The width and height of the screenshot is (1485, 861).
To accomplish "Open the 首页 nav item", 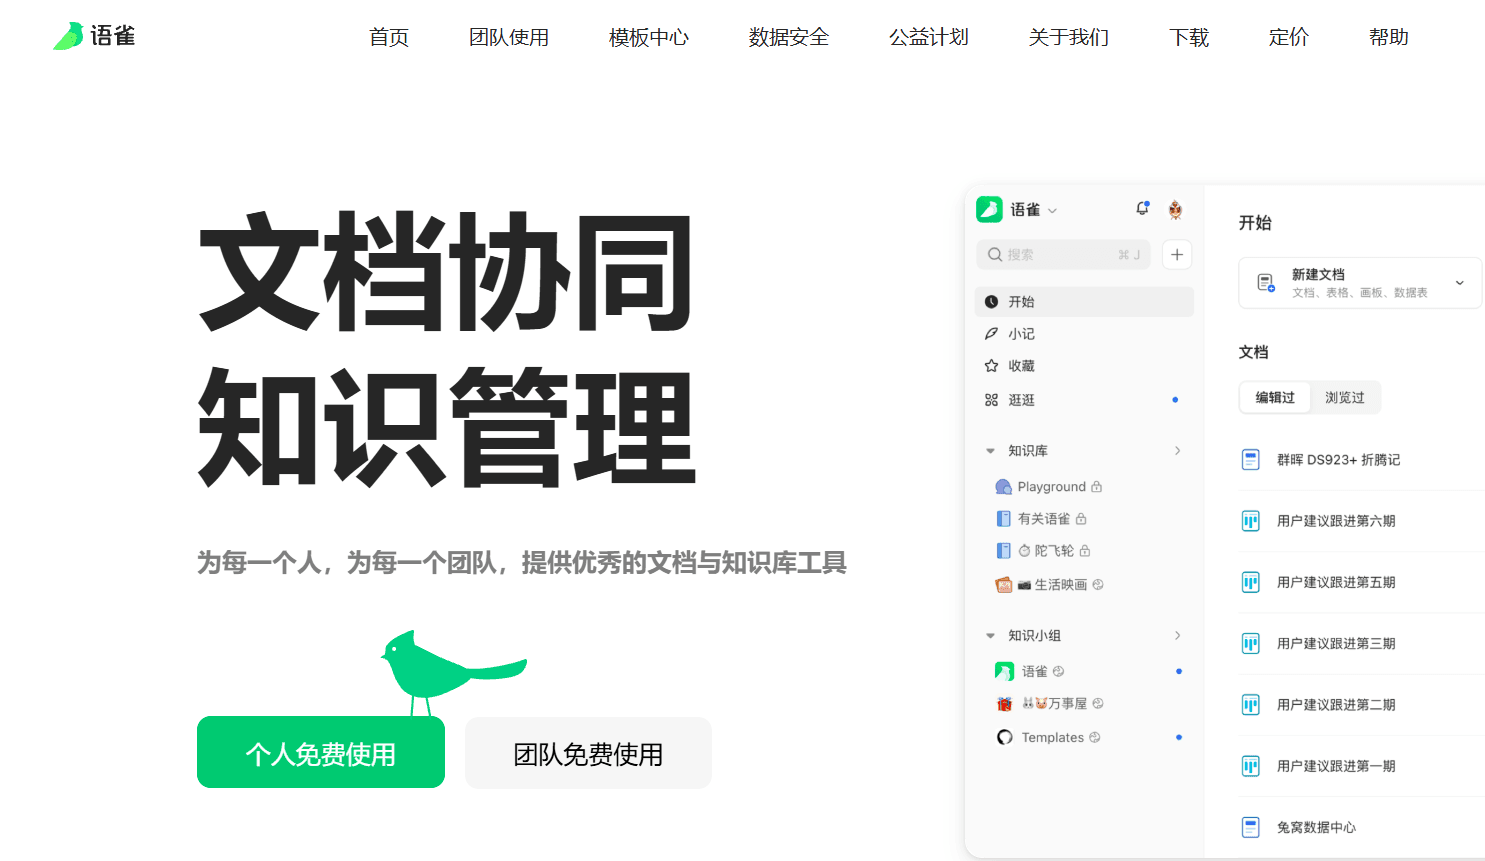I will [389, 37].
